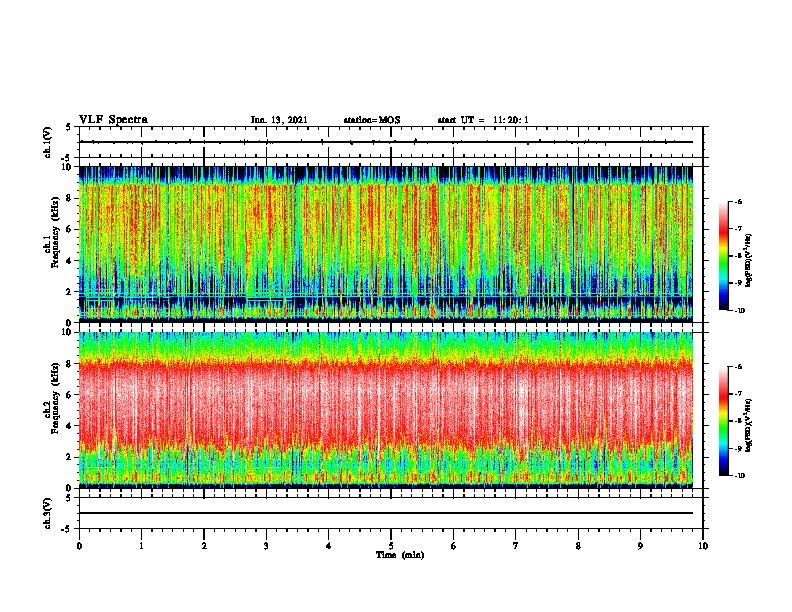Click the ch.1 spectrogram color scale bar
This screenshot has width=792, height=612.
723,256
